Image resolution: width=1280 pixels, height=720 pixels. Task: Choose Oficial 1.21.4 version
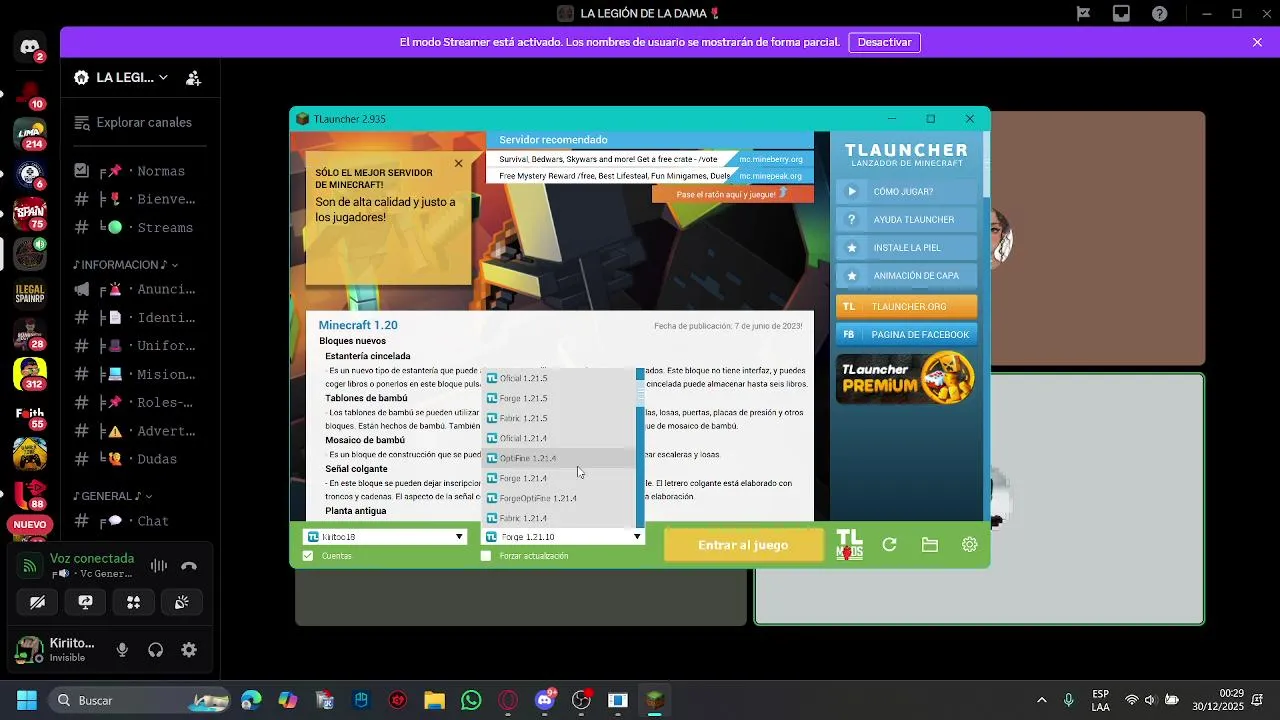click(559, 438)
